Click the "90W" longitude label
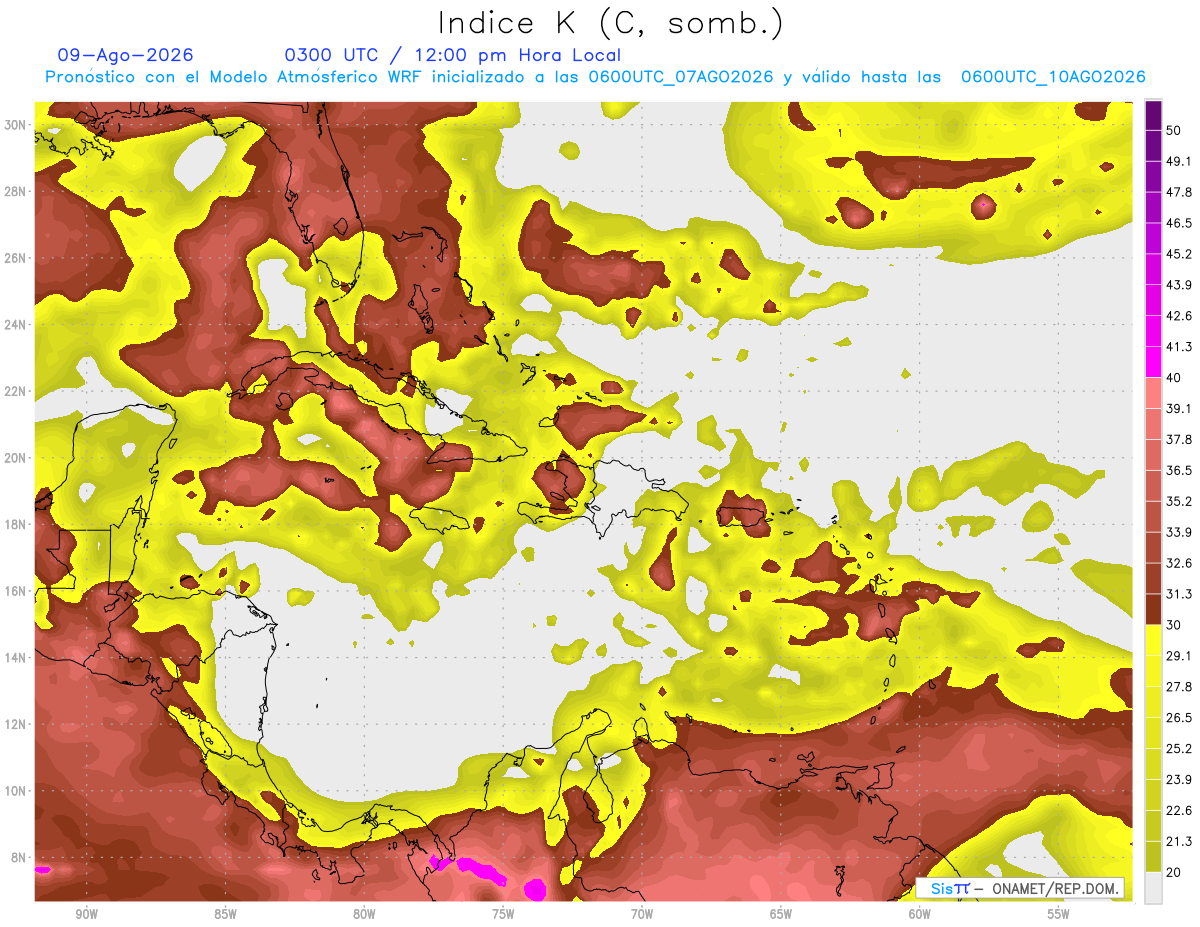This screenshot has width=1200, height=927. click(x=86, y=914)
